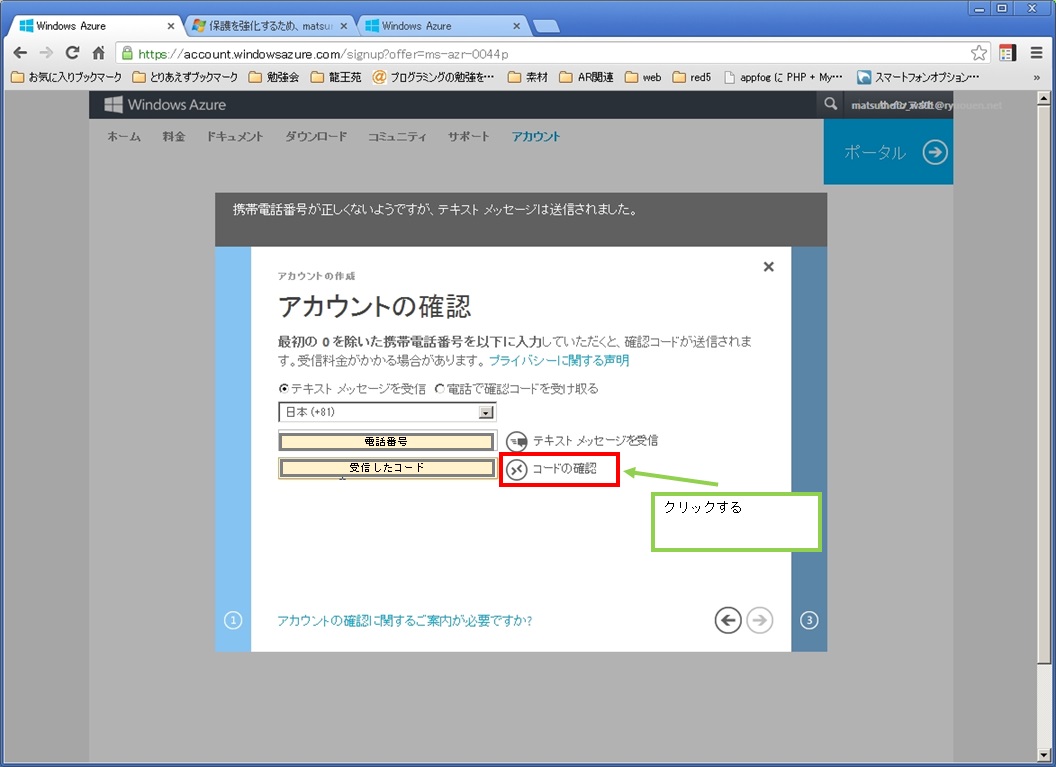
Task: Go to previous step with left arrow circle
Action: click(728, 620)
